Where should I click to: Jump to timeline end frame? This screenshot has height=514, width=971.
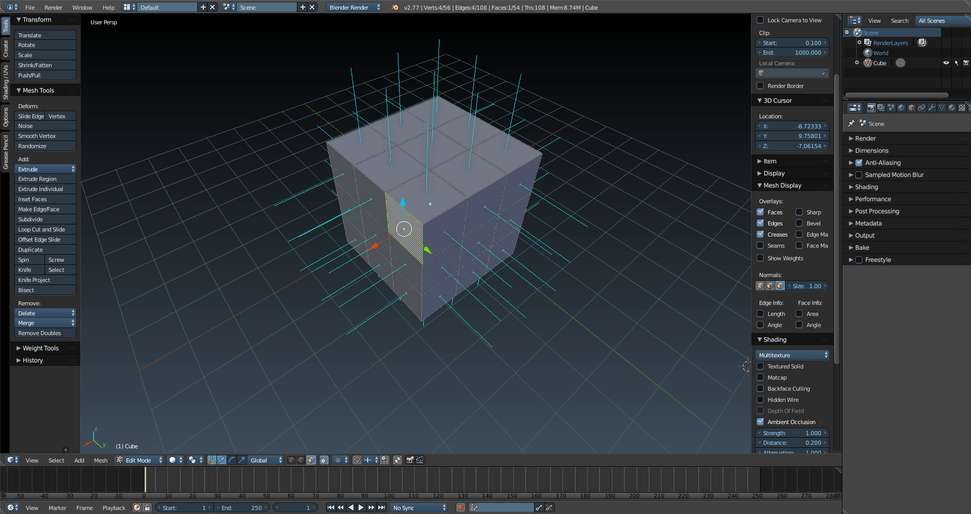pyautogui.click(x=382, y=508)
